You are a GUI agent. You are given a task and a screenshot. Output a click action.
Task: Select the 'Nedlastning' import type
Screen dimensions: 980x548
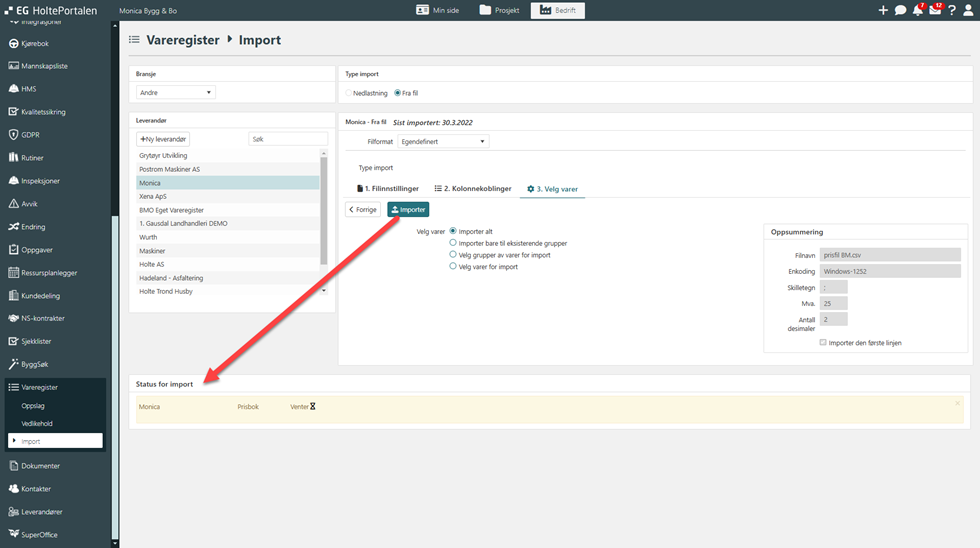pyautogui.click(x=348, y=93)
